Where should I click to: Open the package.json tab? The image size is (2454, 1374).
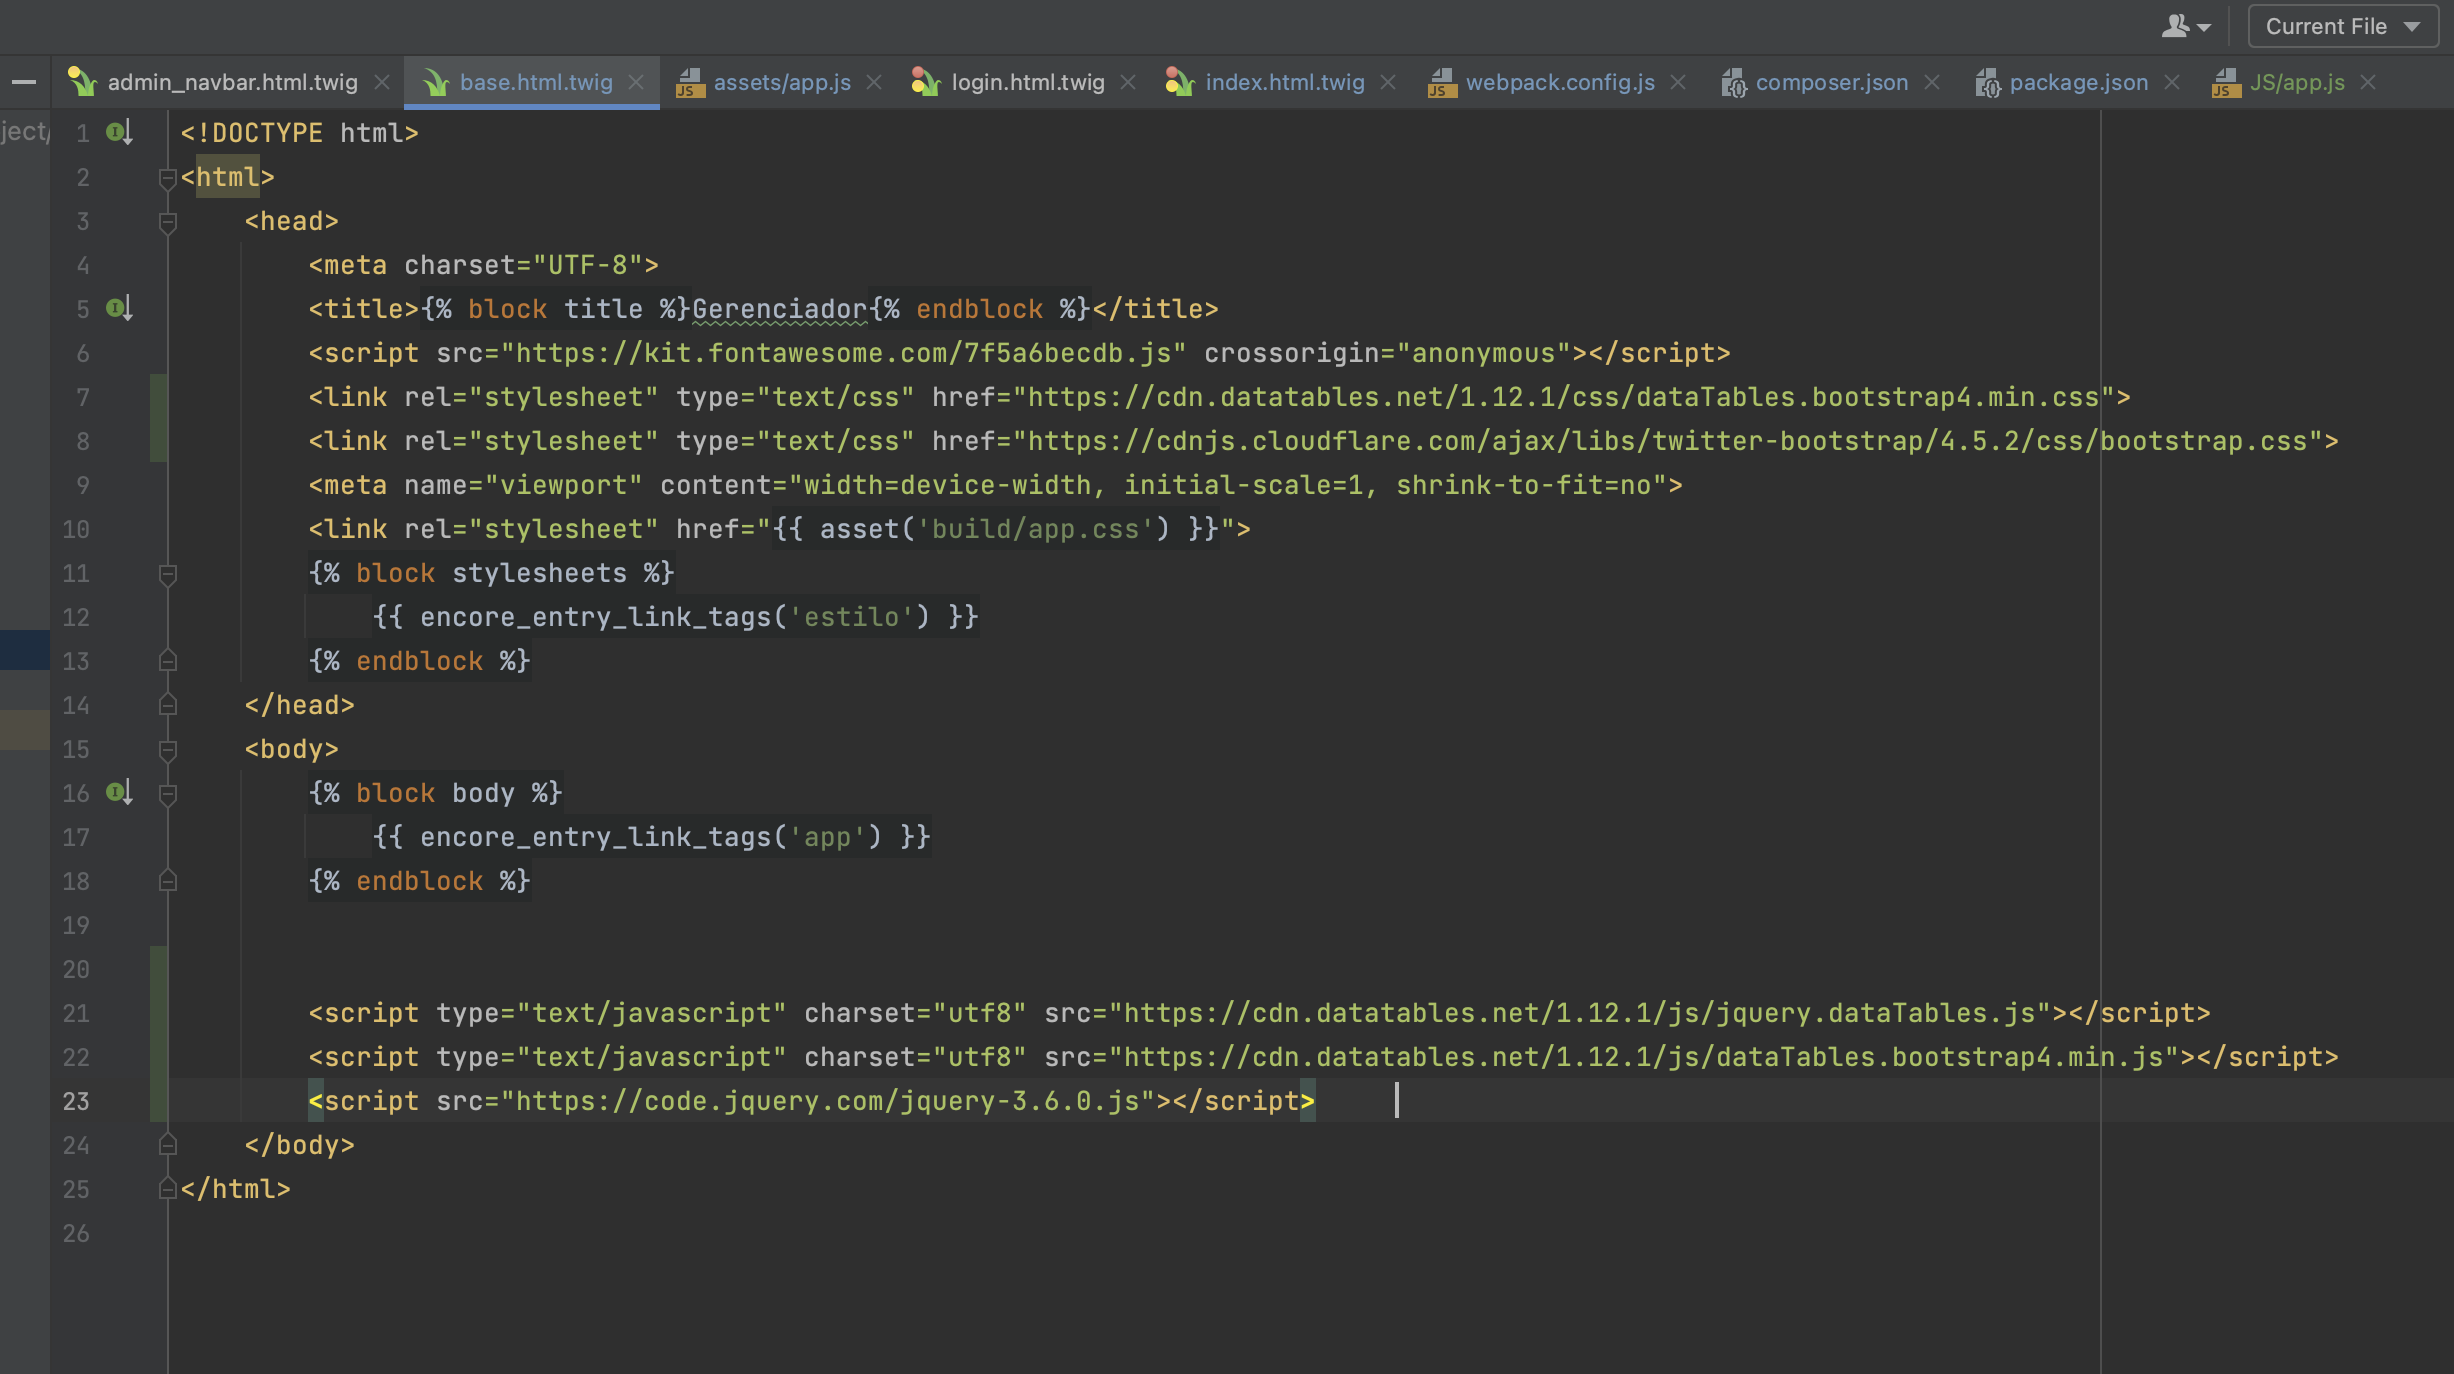(x=2079, y=82)
